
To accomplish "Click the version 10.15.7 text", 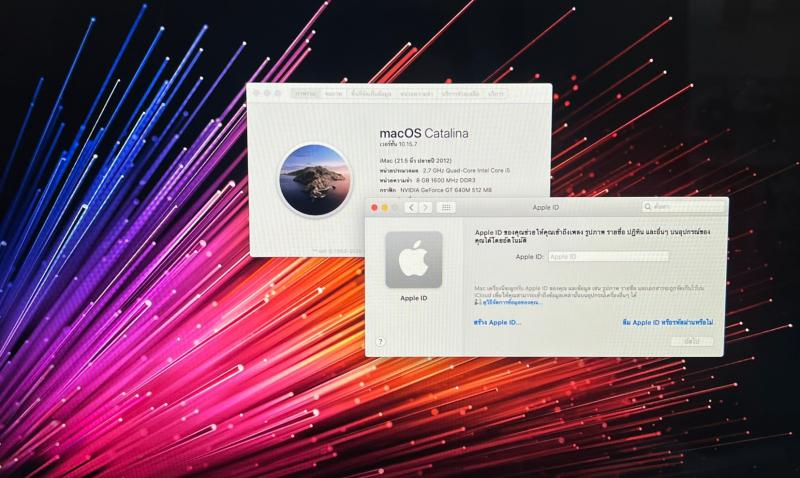I will click(398, 144).
